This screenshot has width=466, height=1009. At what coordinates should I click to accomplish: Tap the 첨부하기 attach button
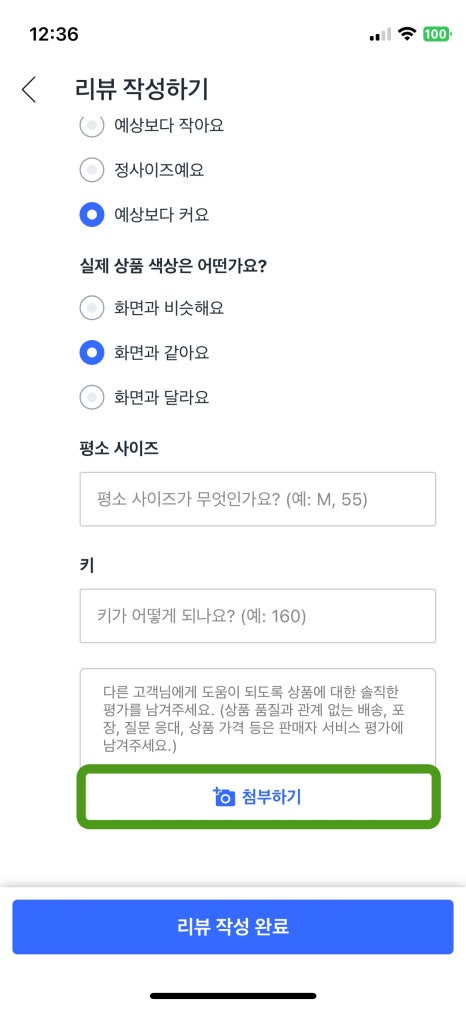[x=258, y=797]
